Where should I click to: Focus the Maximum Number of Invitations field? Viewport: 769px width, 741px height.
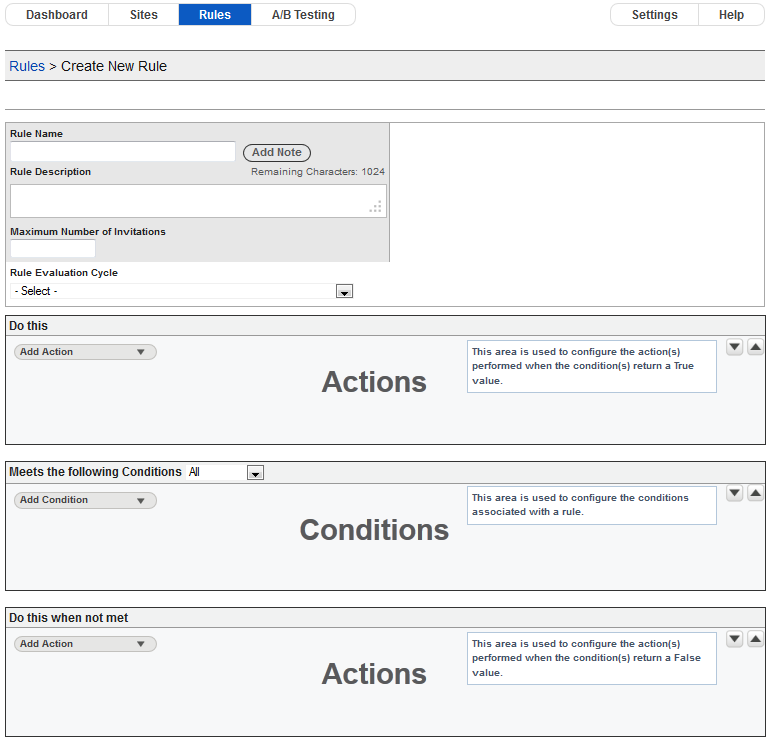click(x=53, y=248)
